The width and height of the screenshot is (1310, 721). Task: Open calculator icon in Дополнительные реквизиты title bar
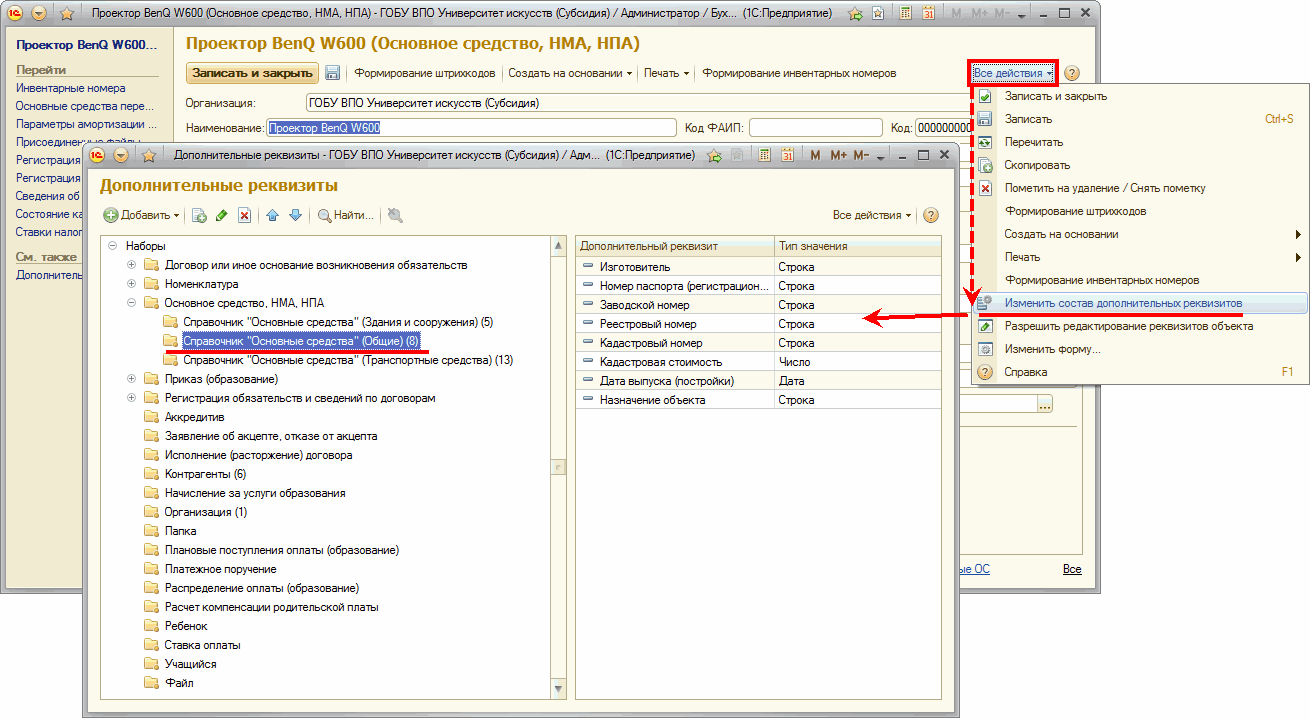pos(765,156)
